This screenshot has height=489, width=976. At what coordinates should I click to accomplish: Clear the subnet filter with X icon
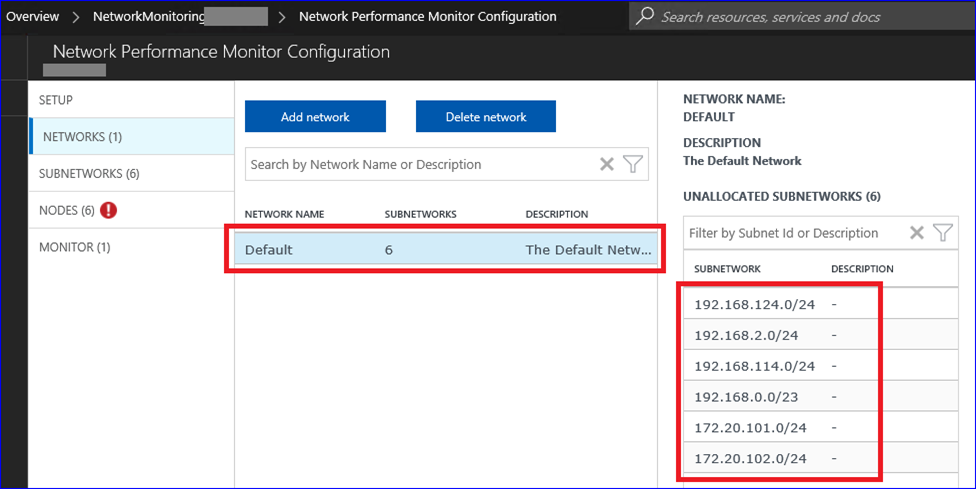tap(916, 233)
